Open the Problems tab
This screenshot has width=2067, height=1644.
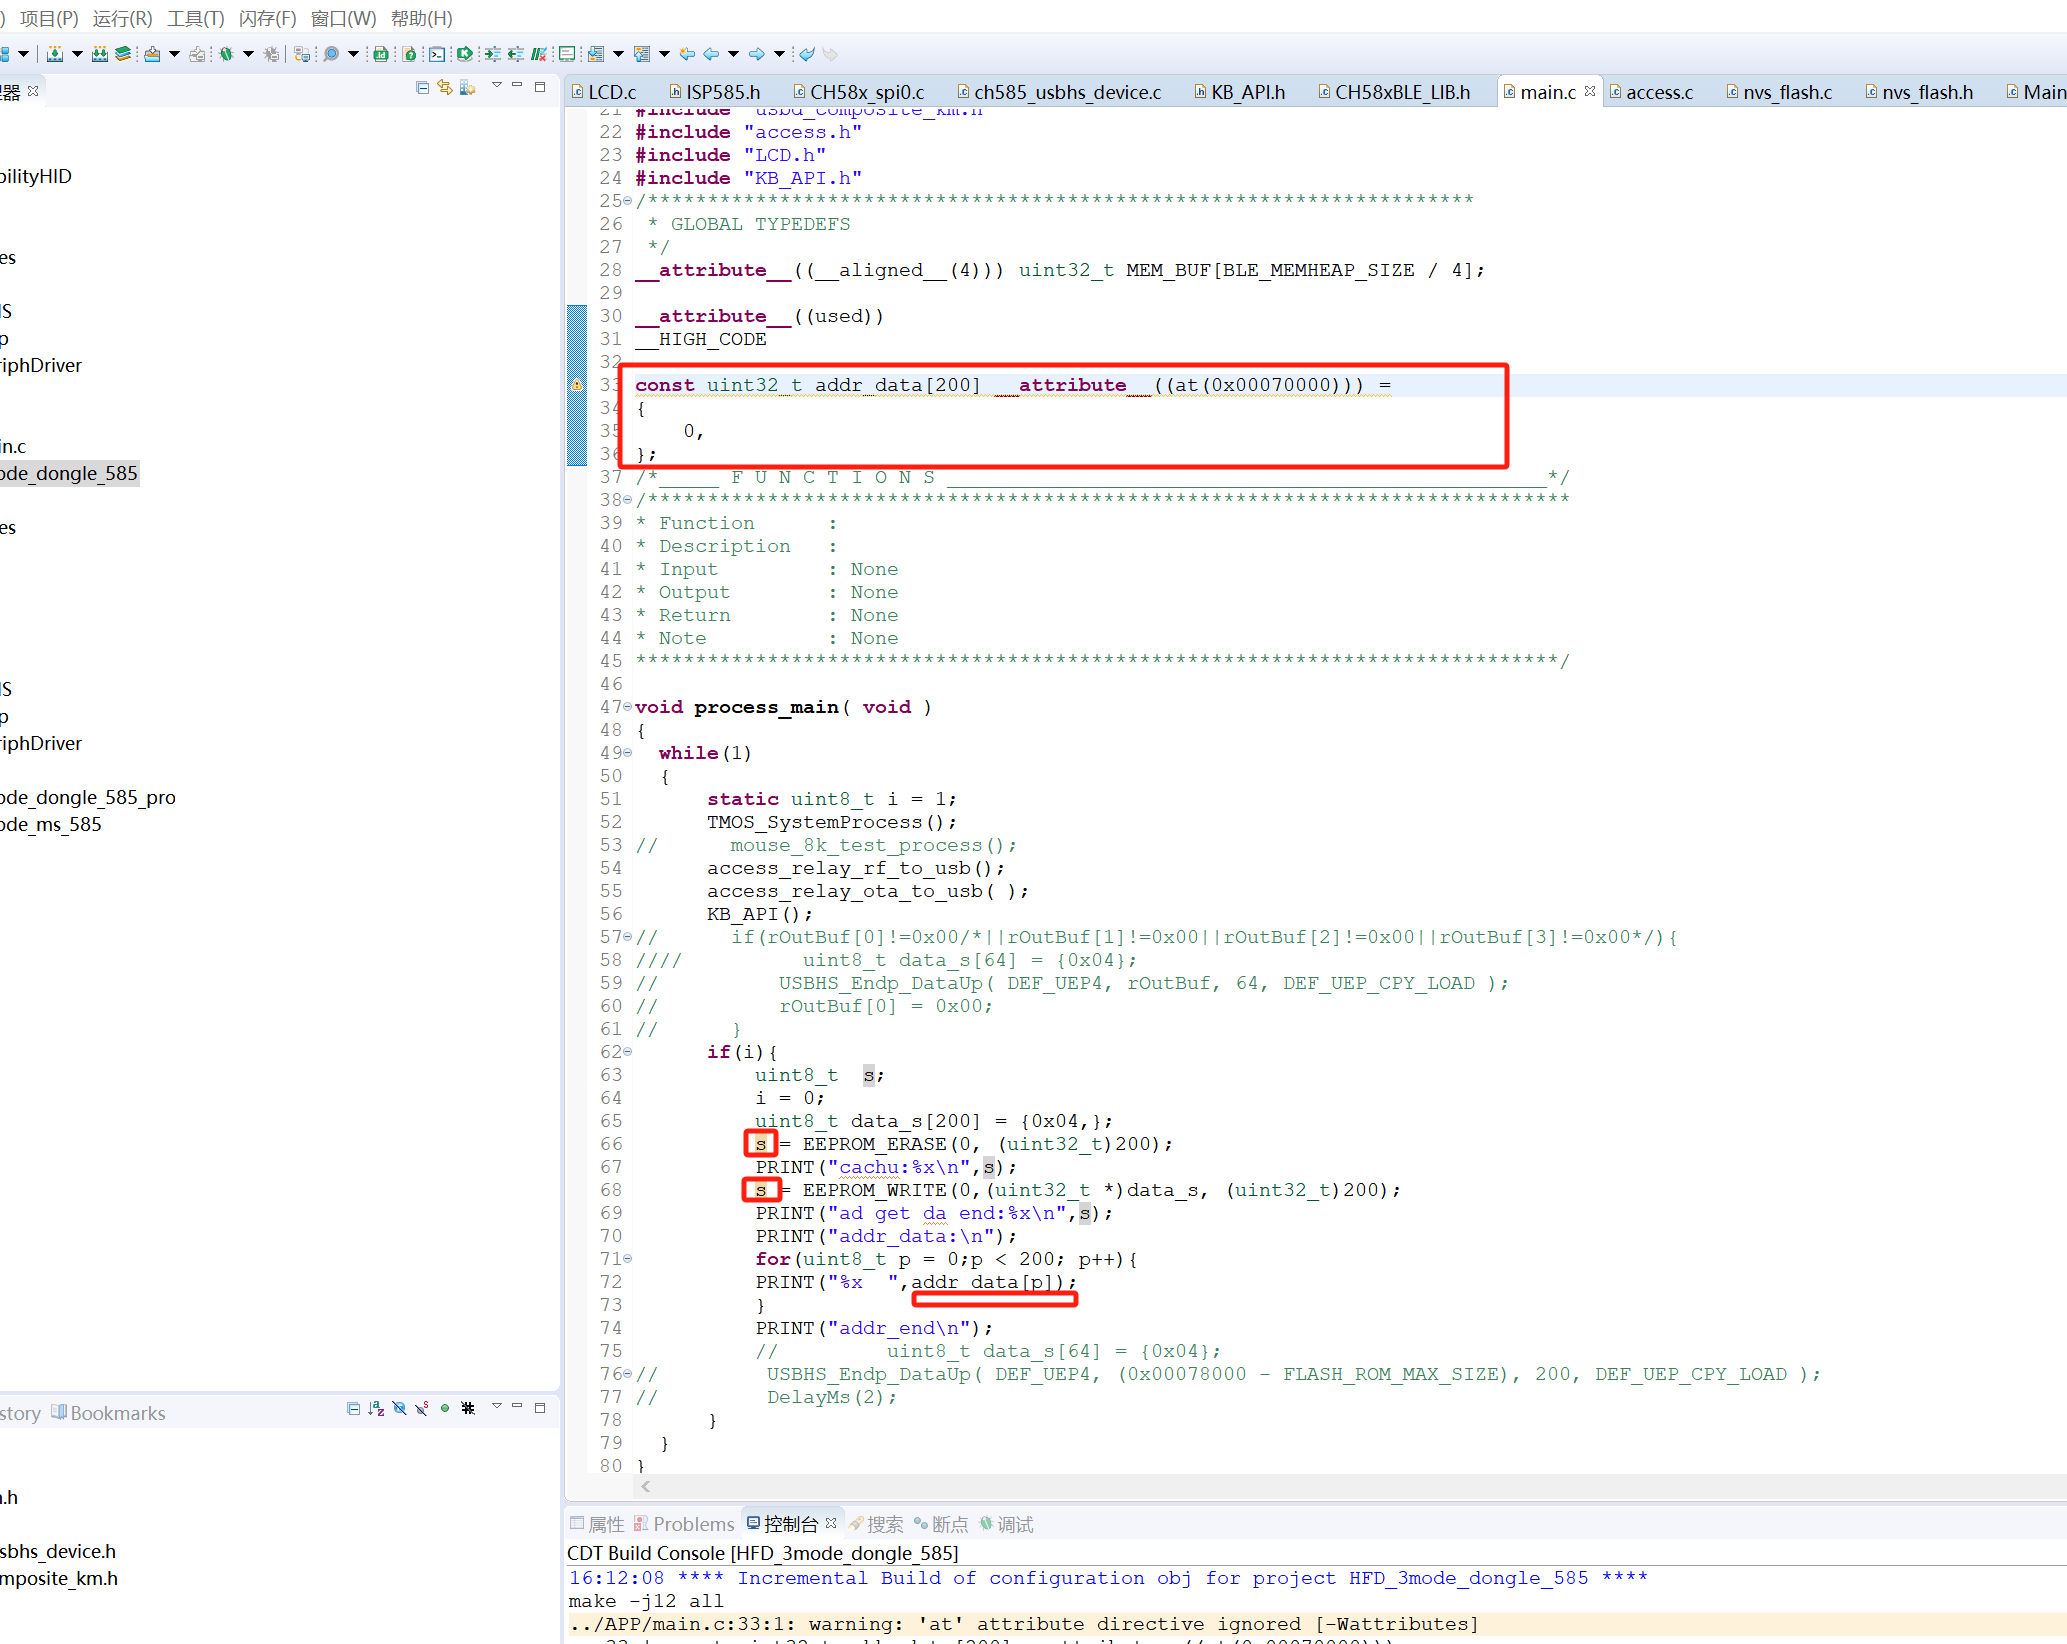[684, 1524]
